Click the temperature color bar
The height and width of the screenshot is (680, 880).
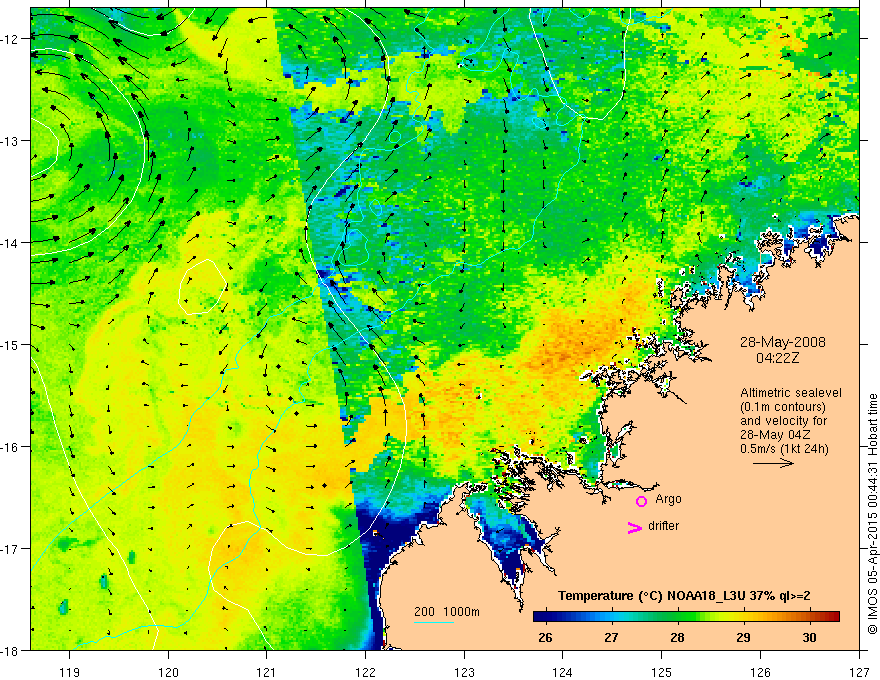(686, 617)
